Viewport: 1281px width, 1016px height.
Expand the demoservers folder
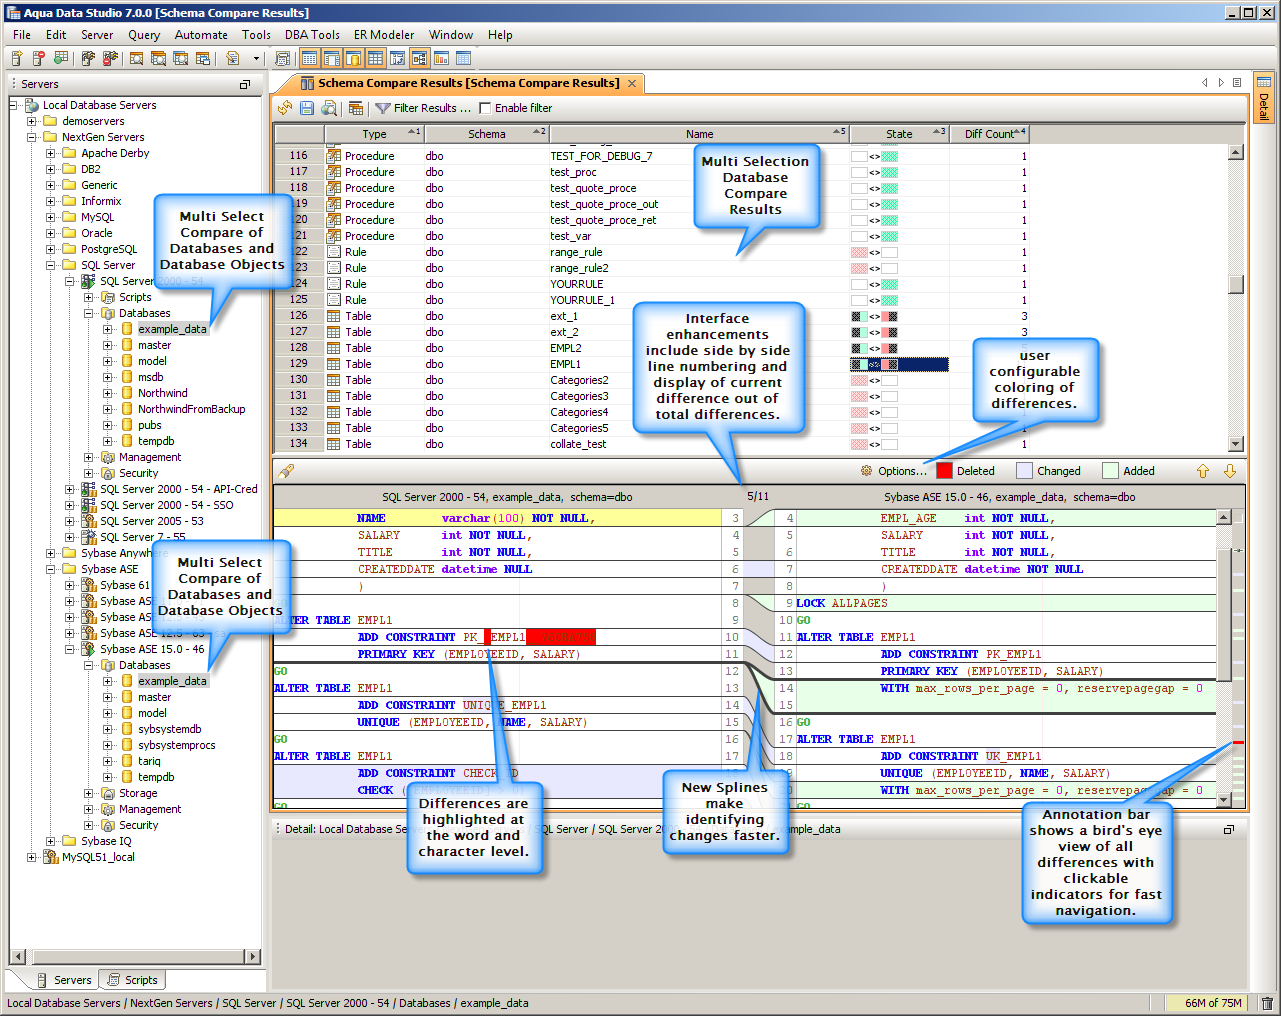(32, 121)
